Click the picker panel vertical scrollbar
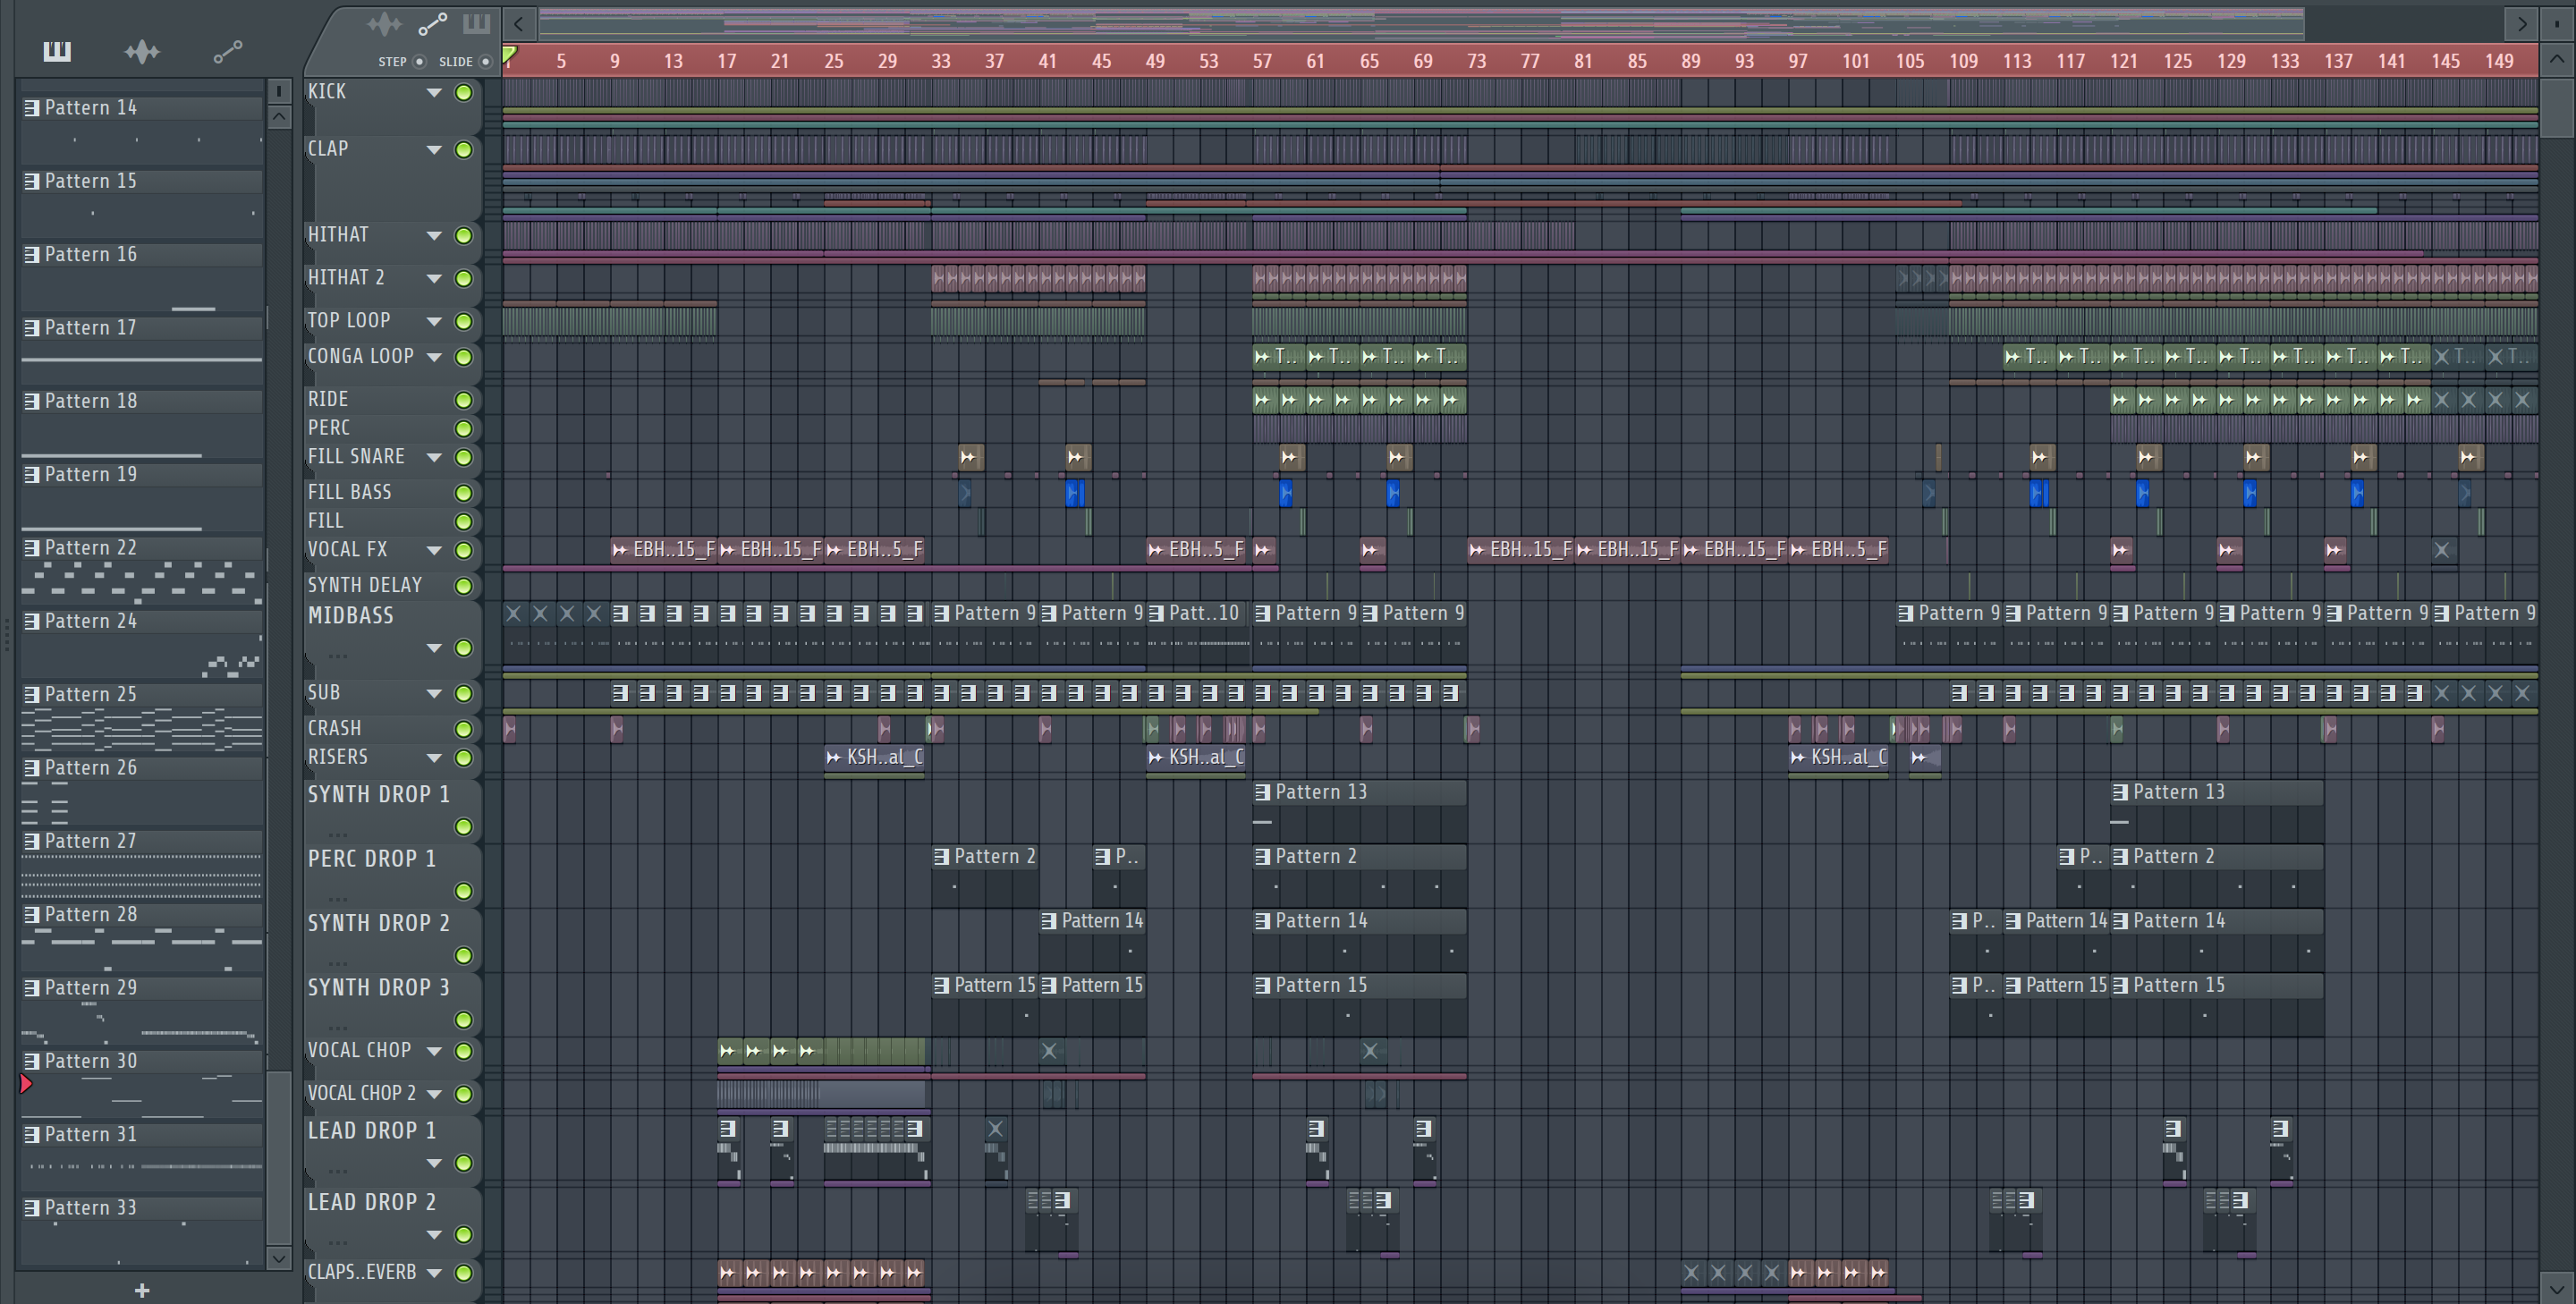 (280, 1158)
